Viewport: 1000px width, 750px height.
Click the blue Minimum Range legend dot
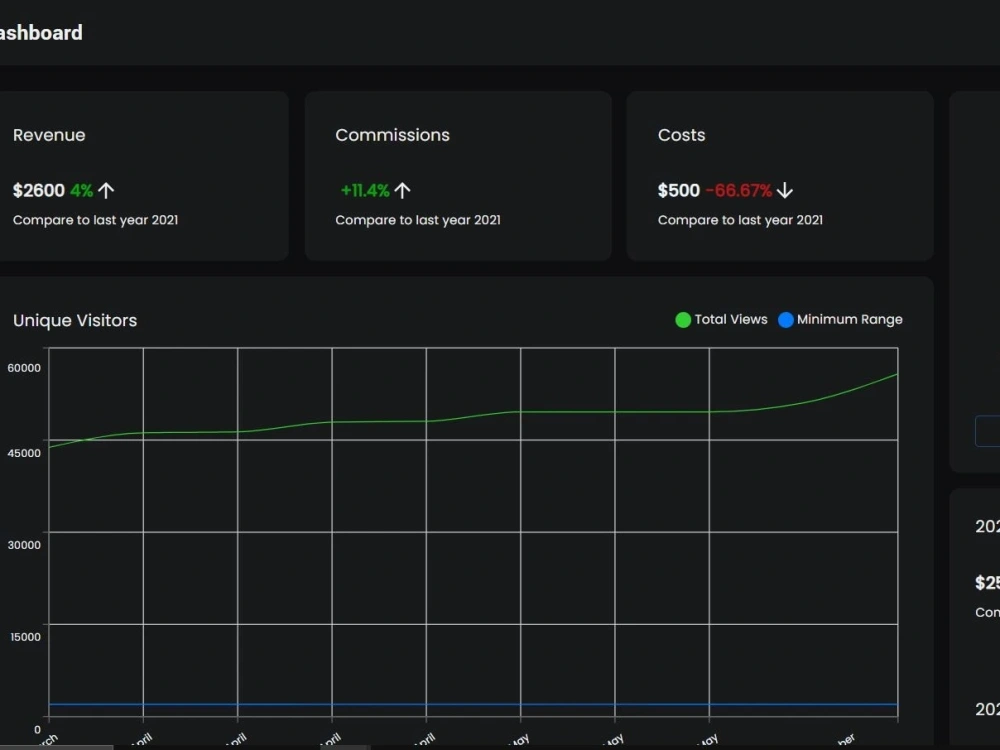(x=785, y=320)
